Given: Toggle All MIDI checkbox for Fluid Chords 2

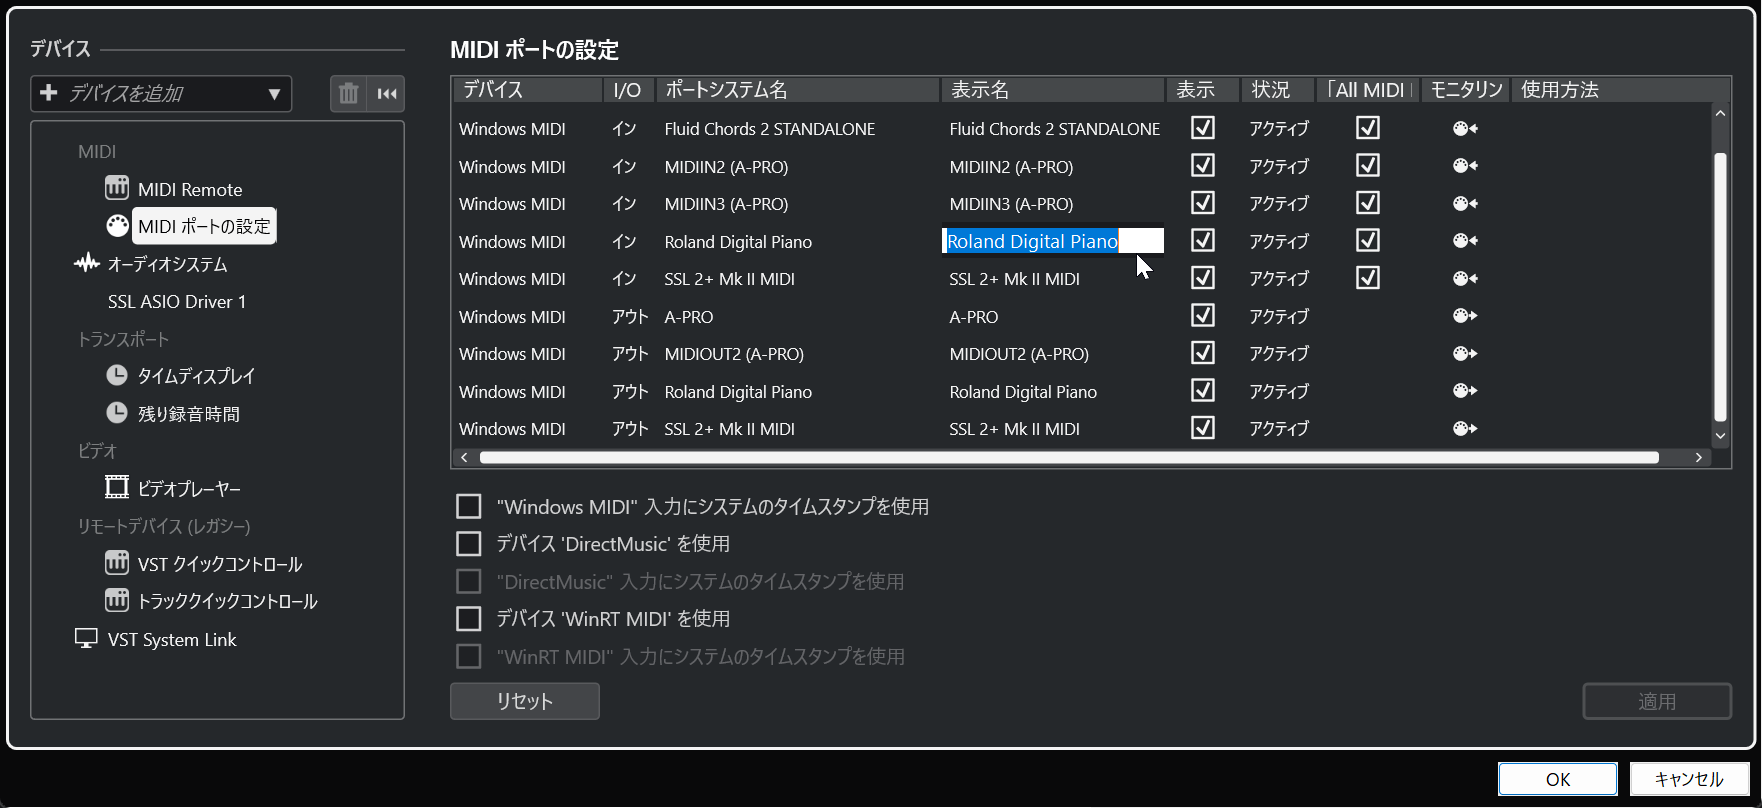Looking at the screenshot, I should pyautogui.click(x=1368, y=128).
